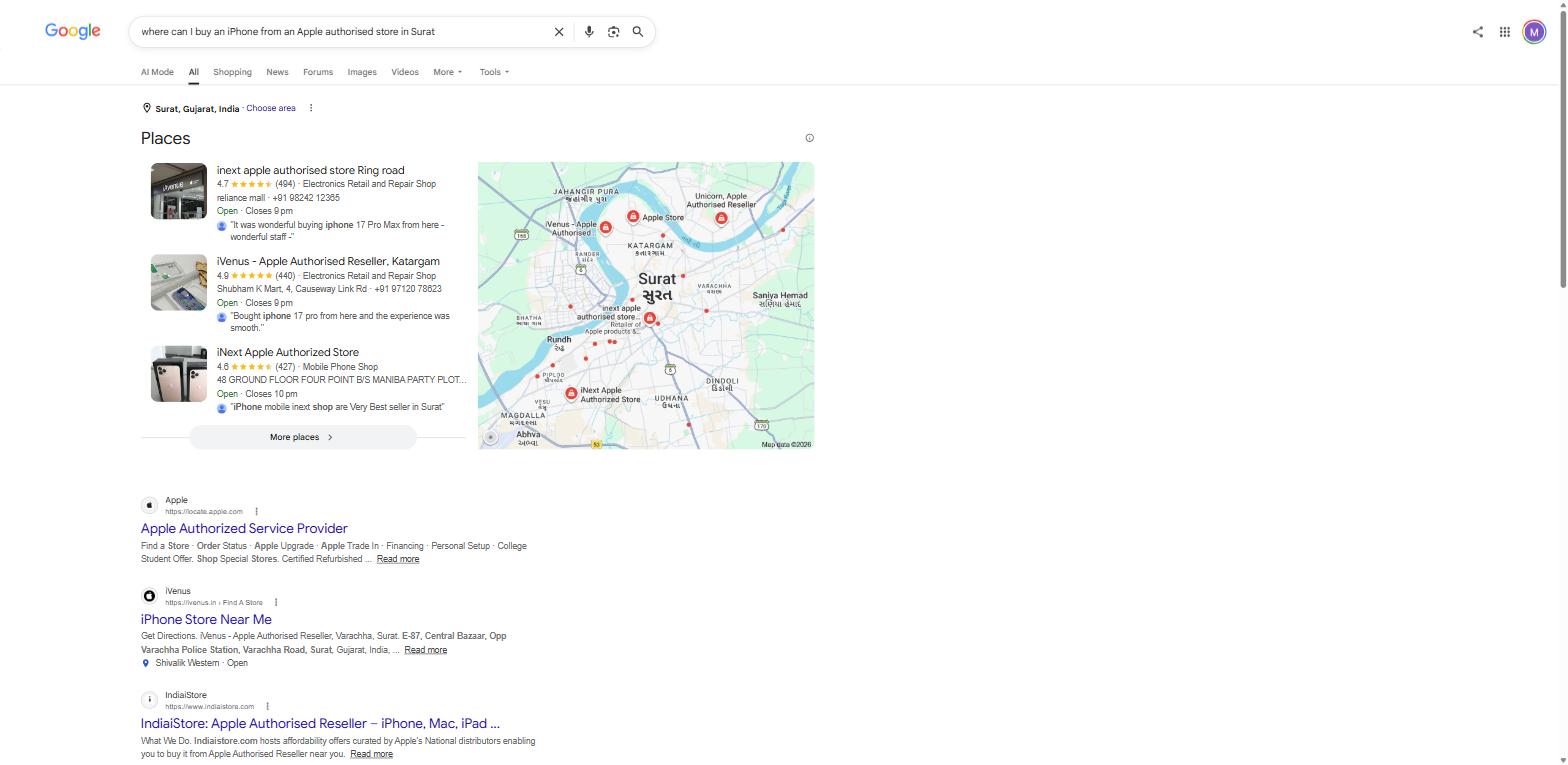
Task: Click the Saniya Hemad label on map
Action: click(x=780, y=299)
